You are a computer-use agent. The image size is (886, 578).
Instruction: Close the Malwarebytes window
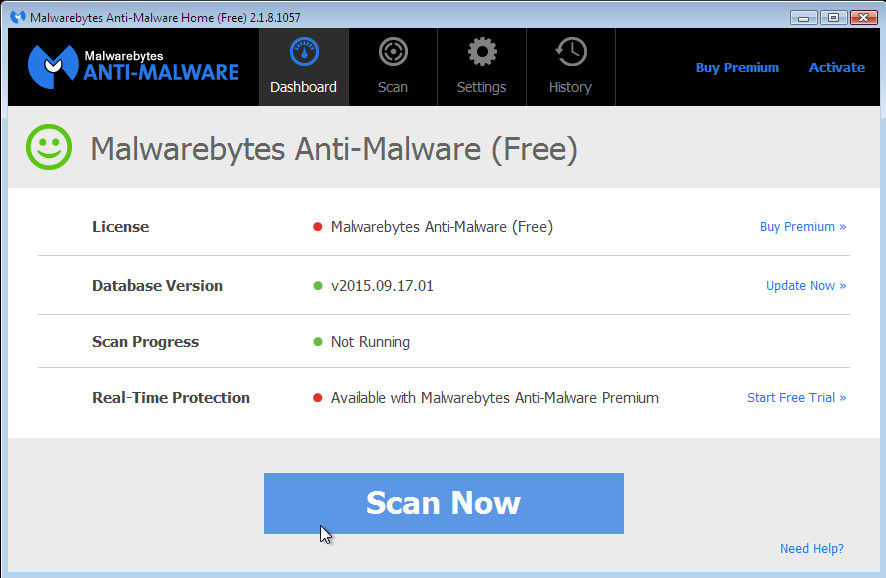coord(863,18)
